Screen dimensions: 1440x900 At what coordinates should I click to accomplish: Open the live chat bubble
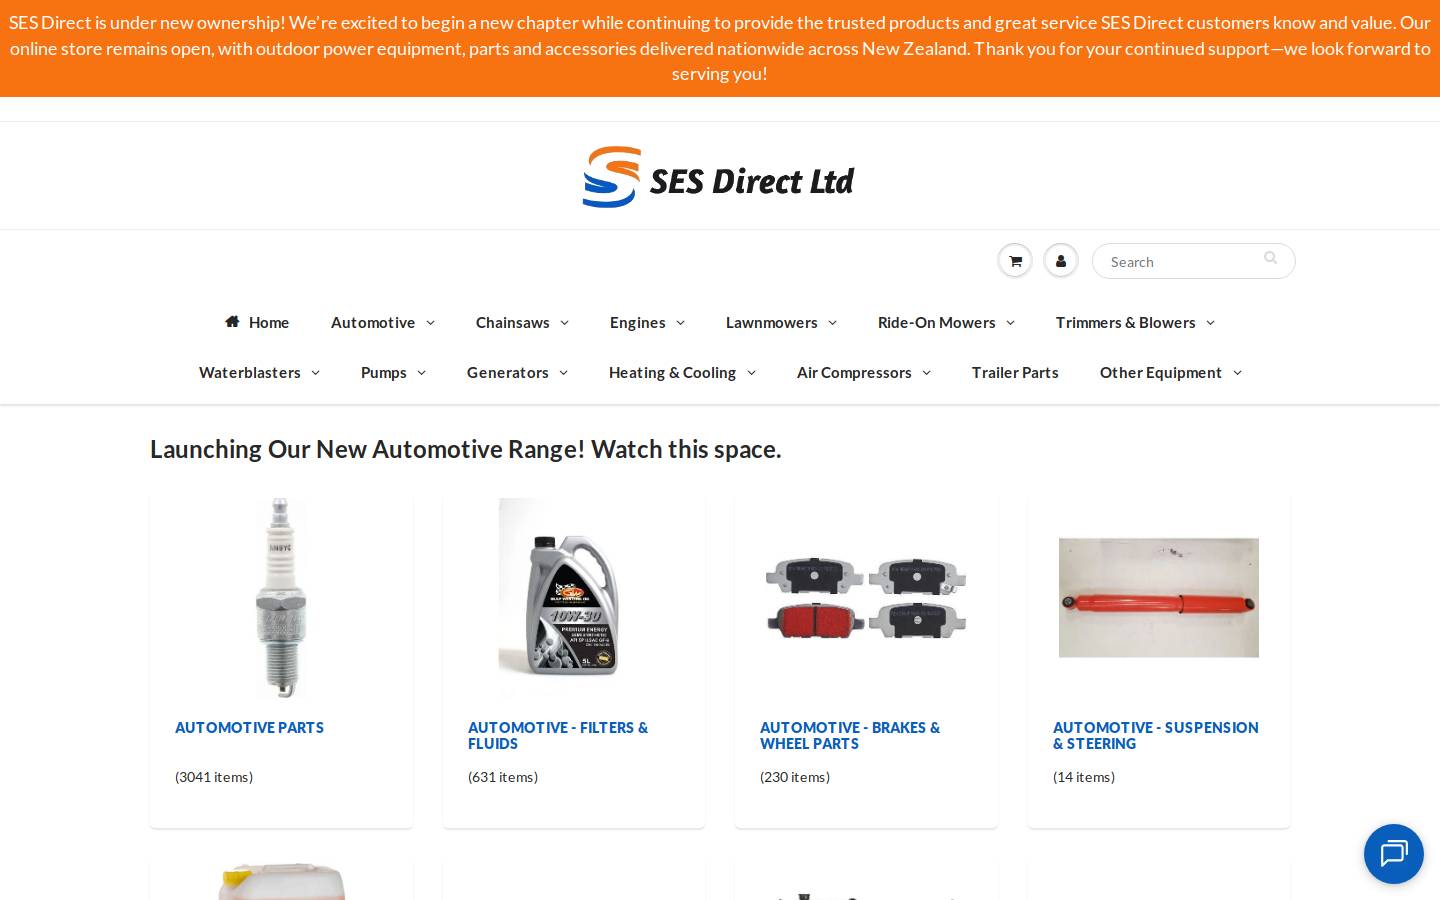(x=1394, y=854)
